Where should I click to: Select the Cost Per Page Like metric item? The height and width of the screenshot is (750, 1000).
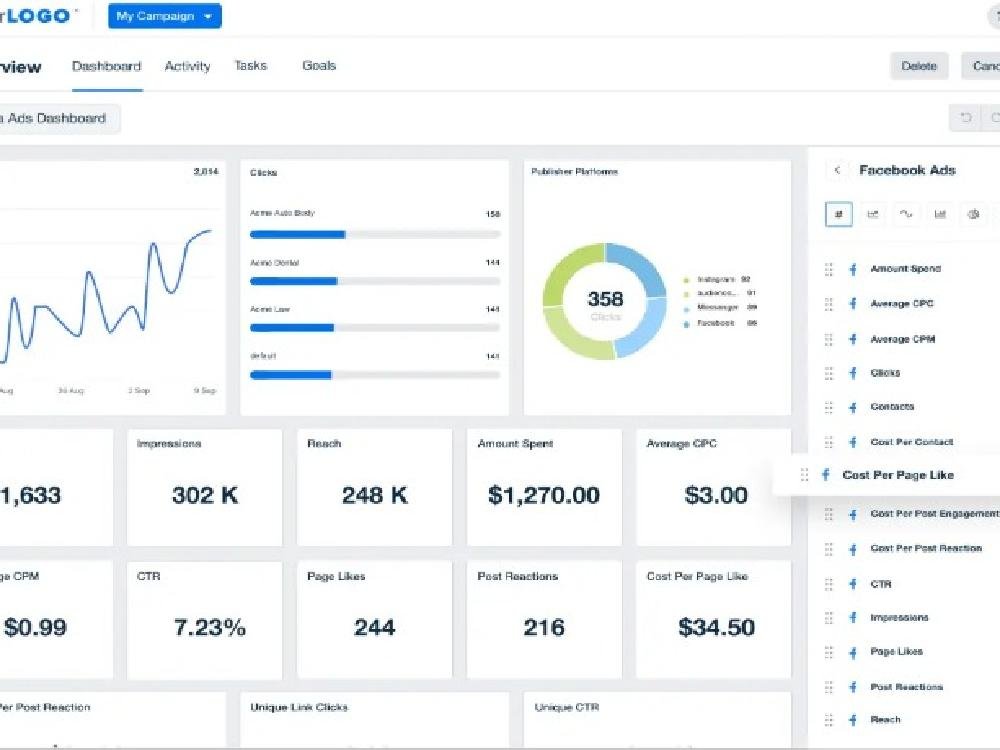pos(897,475)
